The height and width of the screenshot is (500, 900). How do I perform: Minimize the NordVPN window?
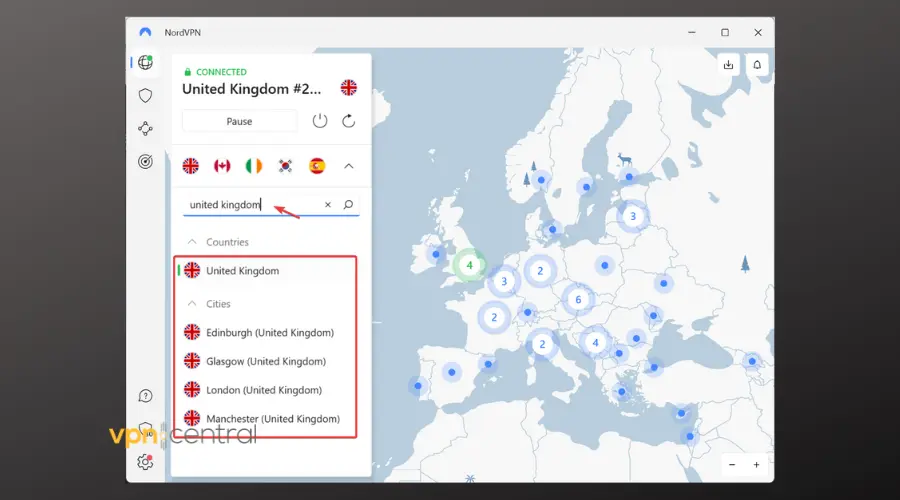coord(692,33)
